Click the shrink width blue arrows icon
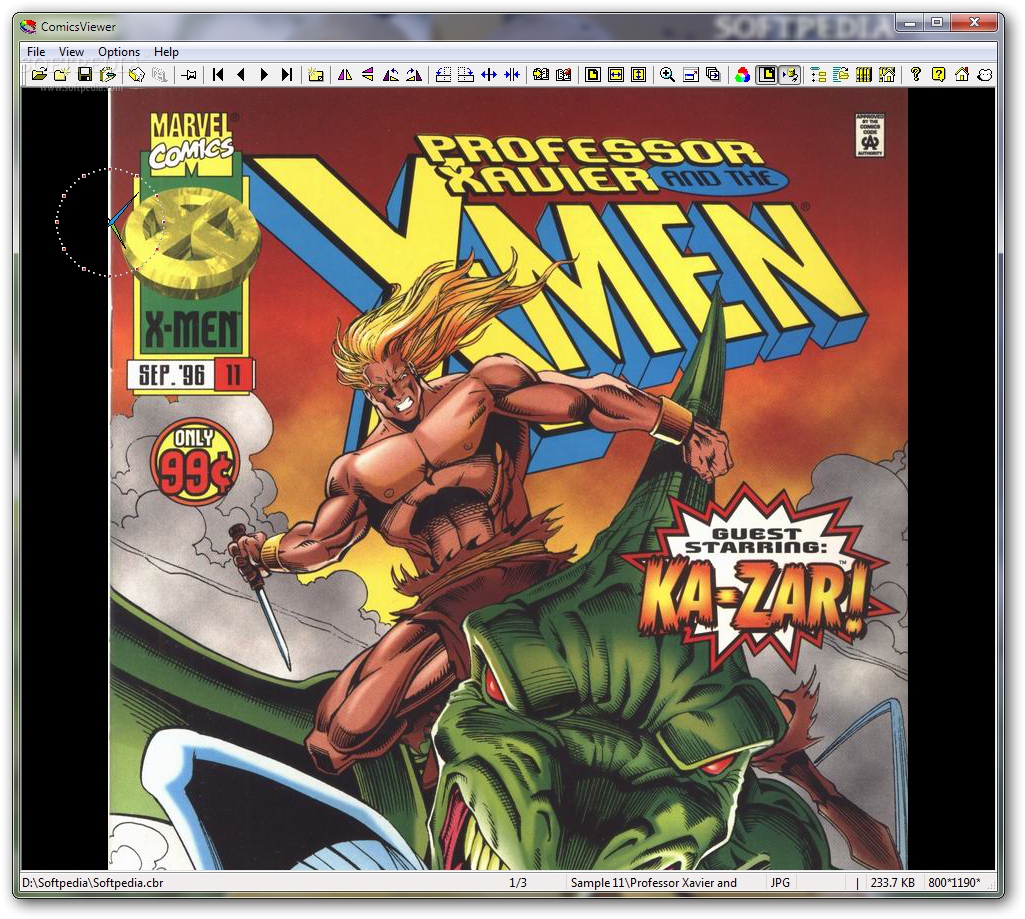The width and height of the screenshot is (1025, 919). (511, 75)
